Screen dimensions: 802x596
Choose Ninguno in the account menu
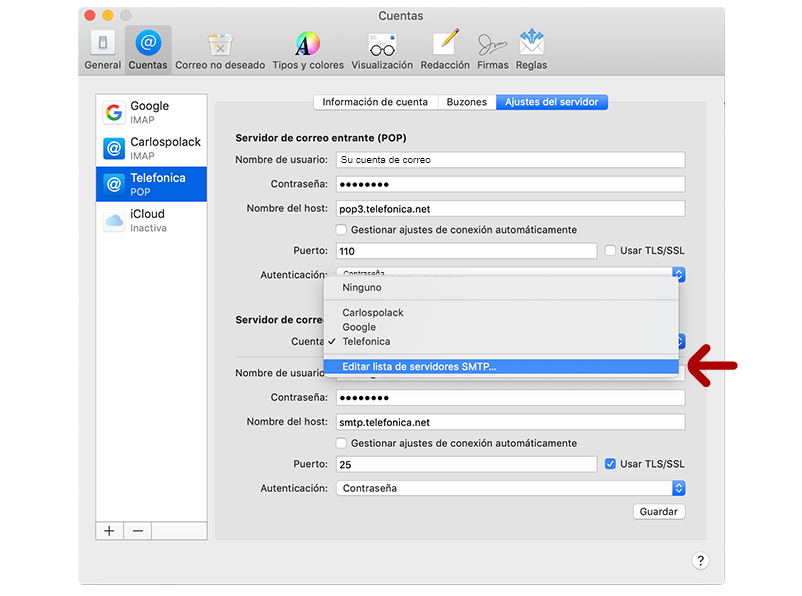[501, 288]
